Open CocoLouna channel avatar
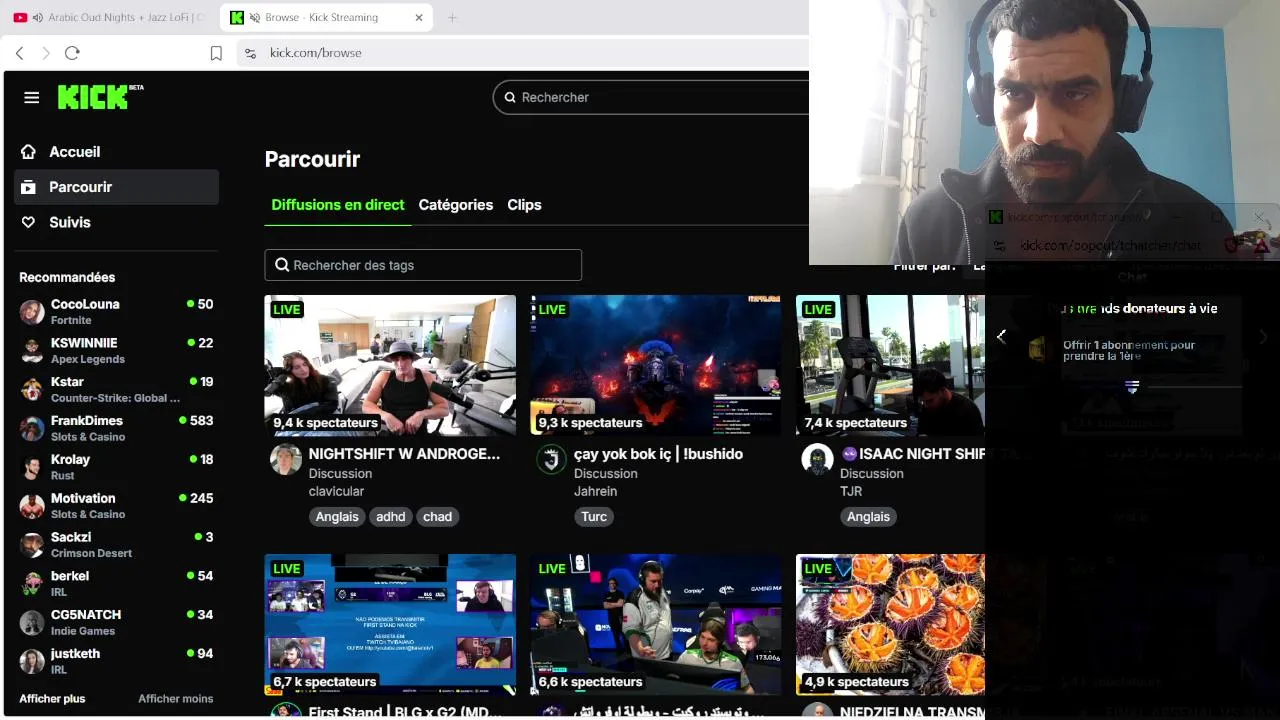1280x720 pixels. [32, 312]
